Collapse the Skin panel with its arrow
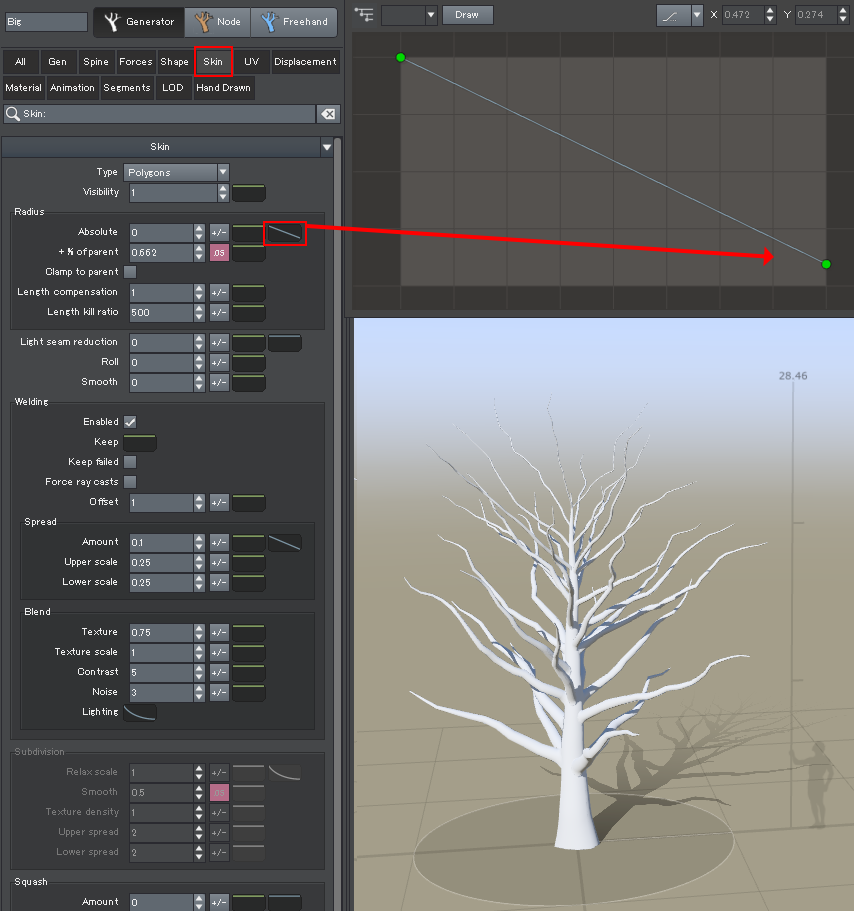The image size is (854, 911). coord(327,146)
